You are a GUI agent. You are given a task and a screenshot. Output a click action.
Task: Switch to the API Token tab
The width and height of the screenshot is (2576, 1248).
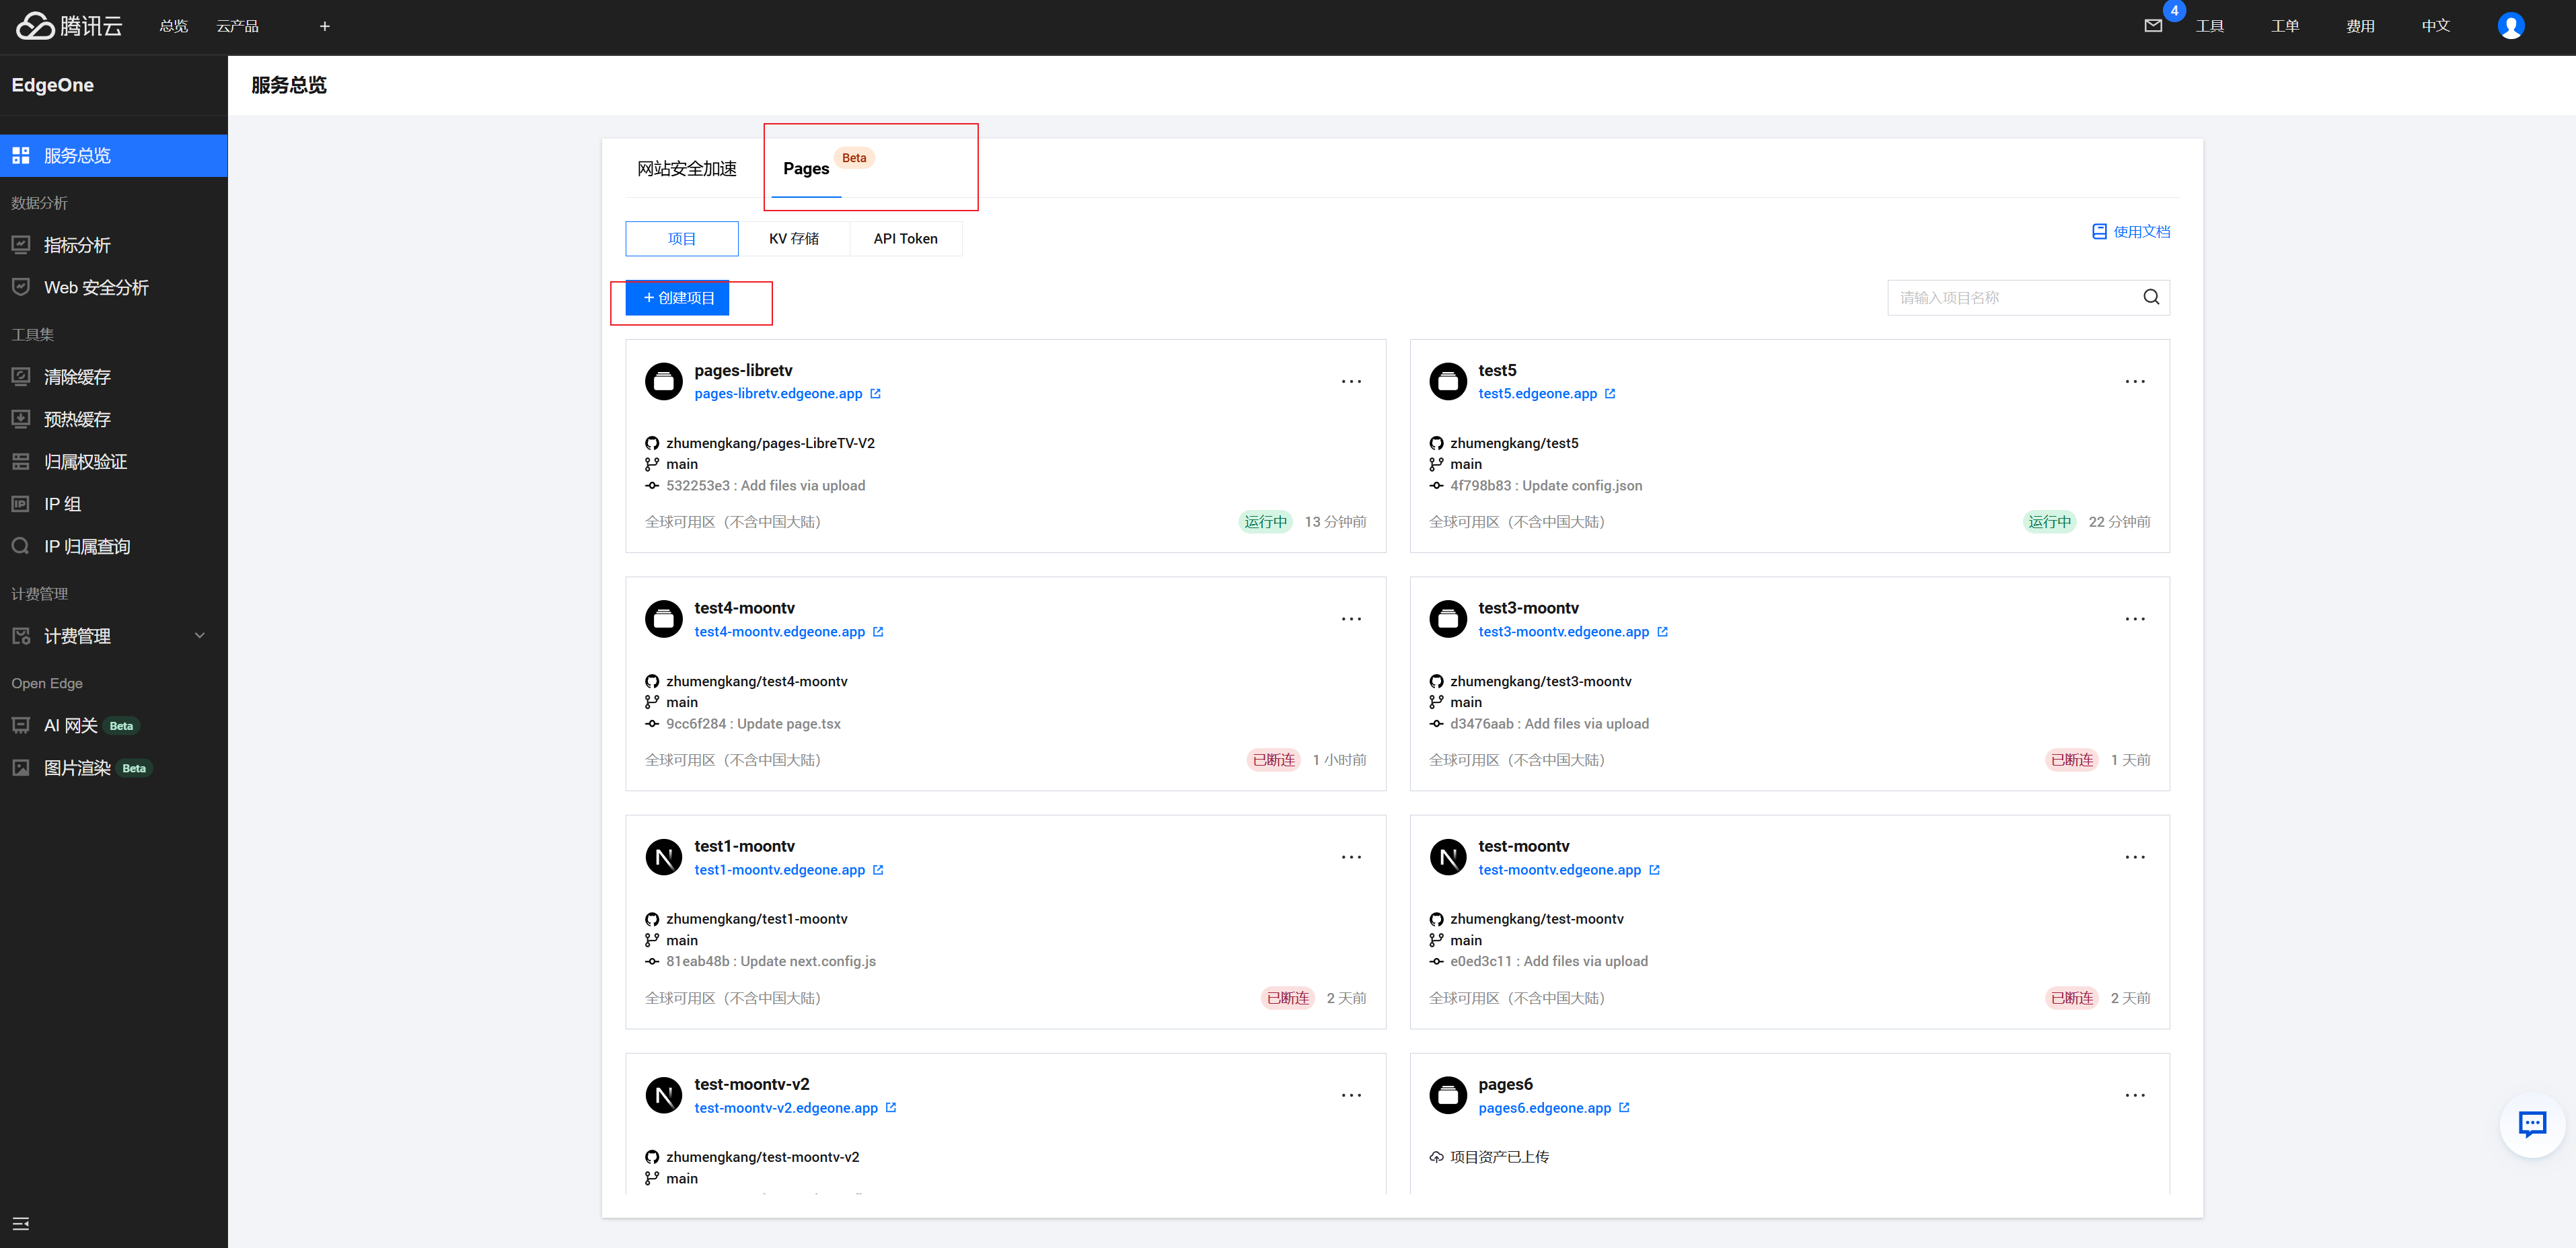click(x=906, y=239)
